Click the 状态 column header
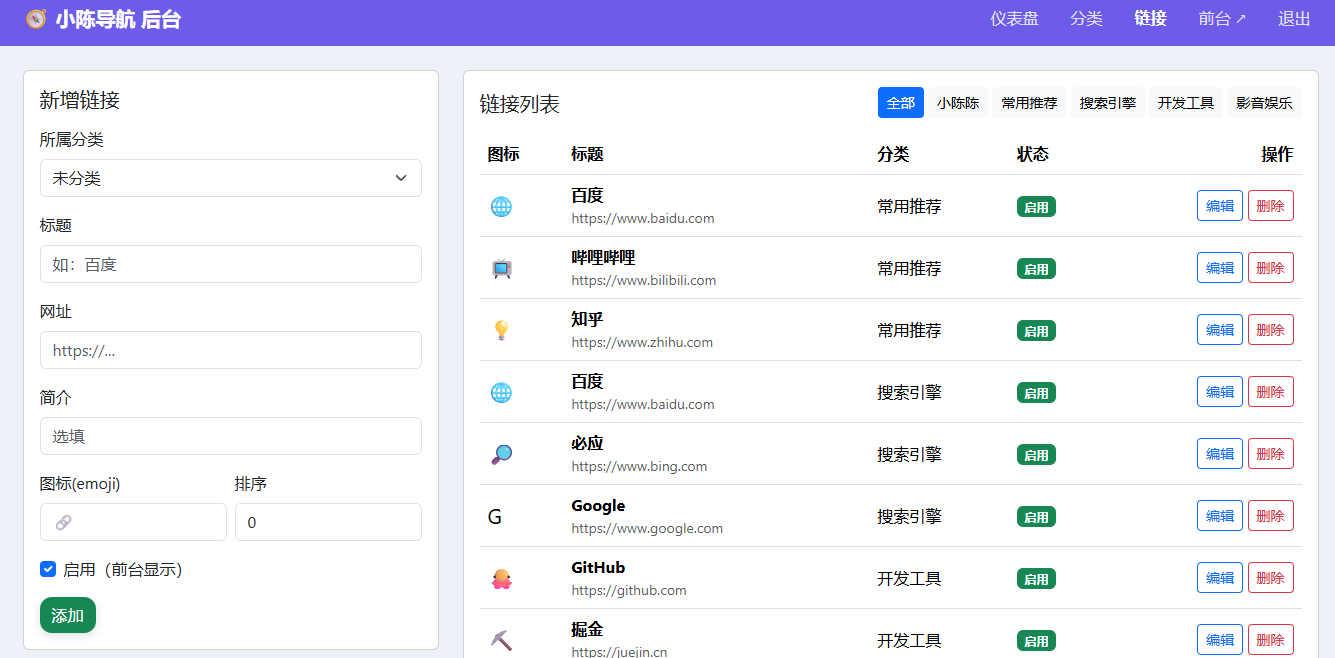This screenshot has height=658, width=1335. [1033, 154]
